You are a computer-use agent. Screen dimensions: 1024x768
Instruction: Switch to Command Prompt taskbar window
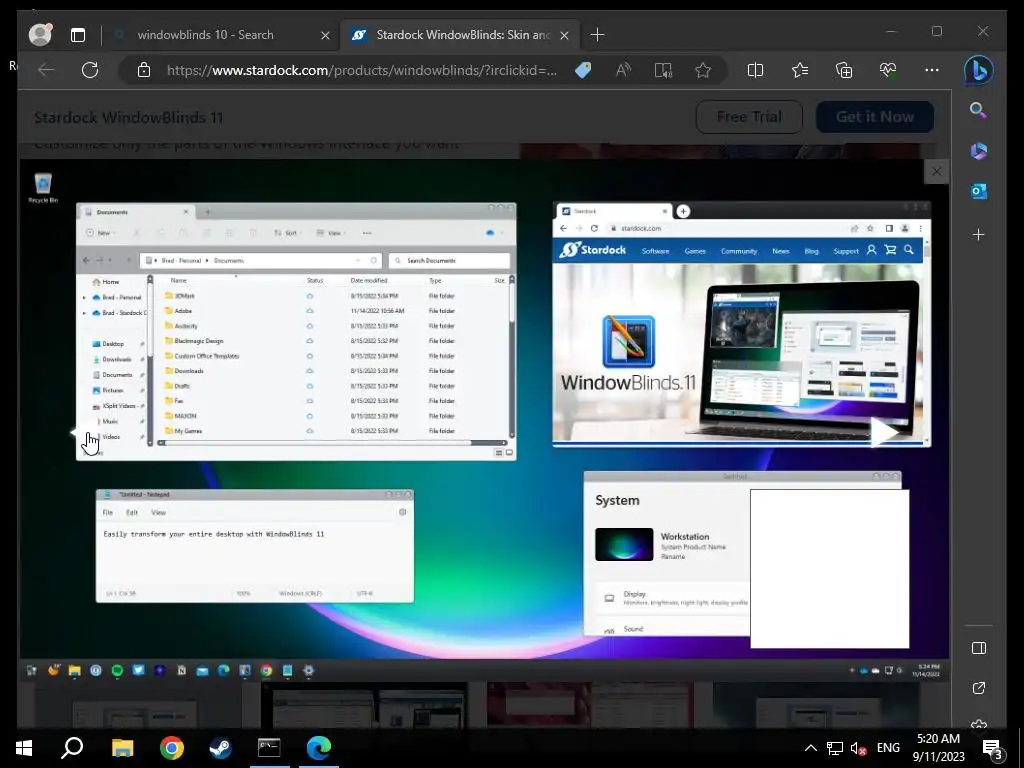(269, 748)
